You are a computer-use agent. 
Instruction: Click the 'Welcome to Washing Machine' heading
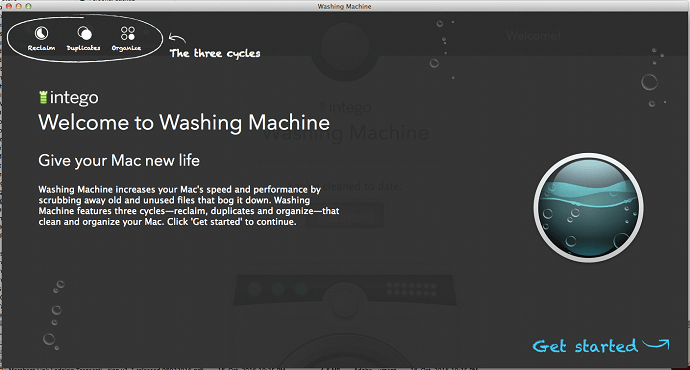pyautogui.click(x=184, y=122)
